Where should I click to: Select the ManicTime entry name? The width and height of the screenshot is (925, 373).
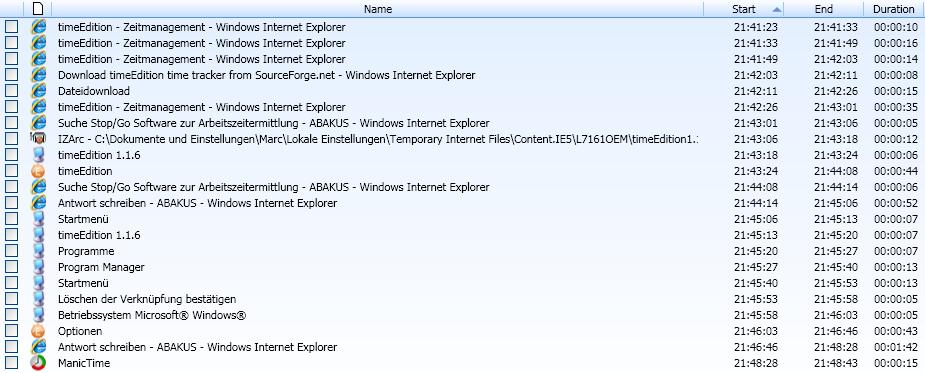(84, 363)
